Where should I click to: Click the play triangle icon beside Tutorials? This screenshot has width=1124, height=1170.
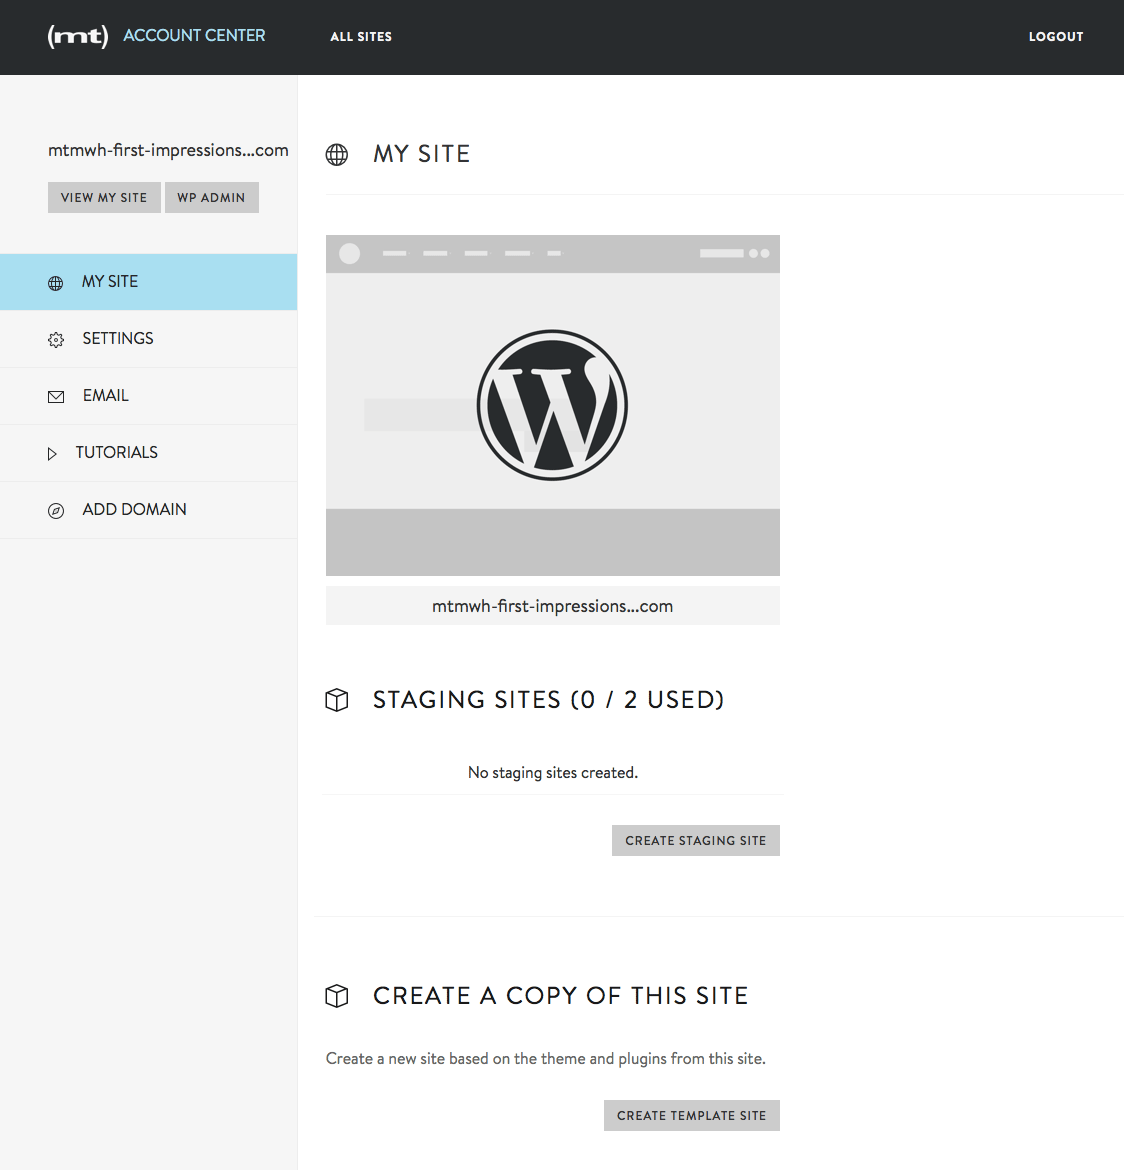click(51, 454)
